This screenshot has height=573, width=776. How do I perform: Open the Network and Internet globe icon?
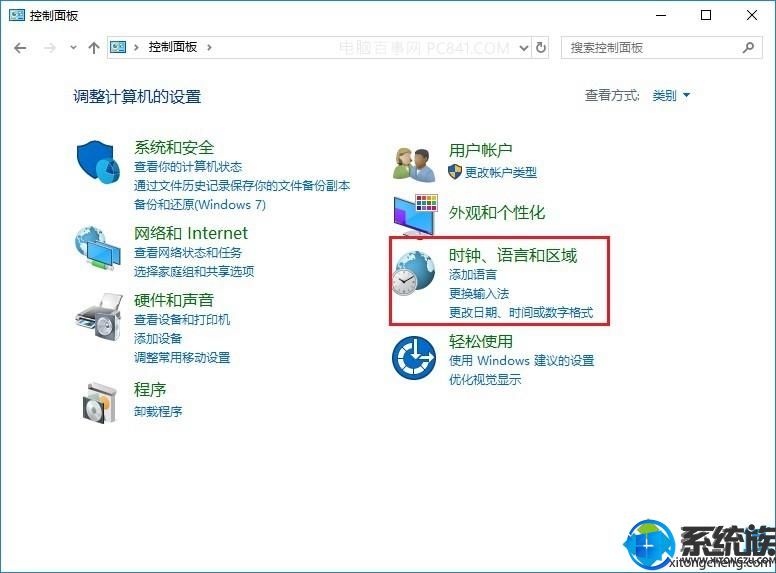pyautogui.click(x=97, y=248)
